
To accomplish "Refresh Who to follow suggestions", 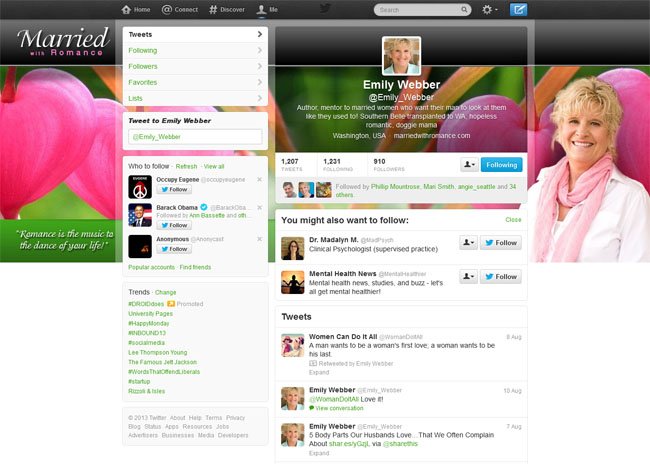I will click(186, 166).
